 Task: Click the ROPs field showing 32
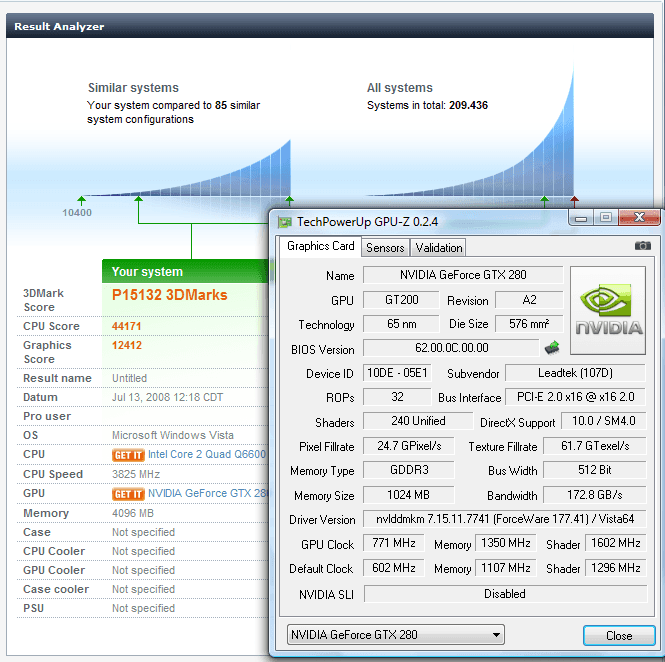(397, 397)
